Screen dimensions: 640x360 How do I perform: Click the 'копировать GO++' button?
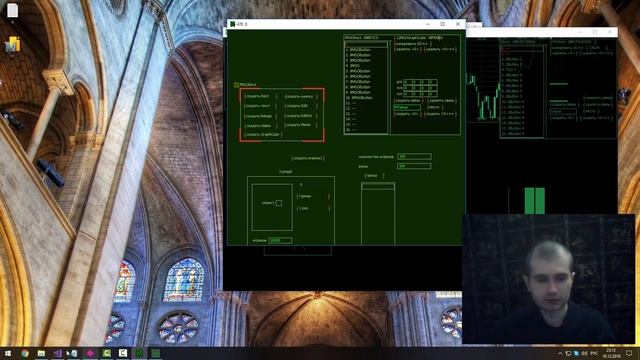(x=413, y=44)
